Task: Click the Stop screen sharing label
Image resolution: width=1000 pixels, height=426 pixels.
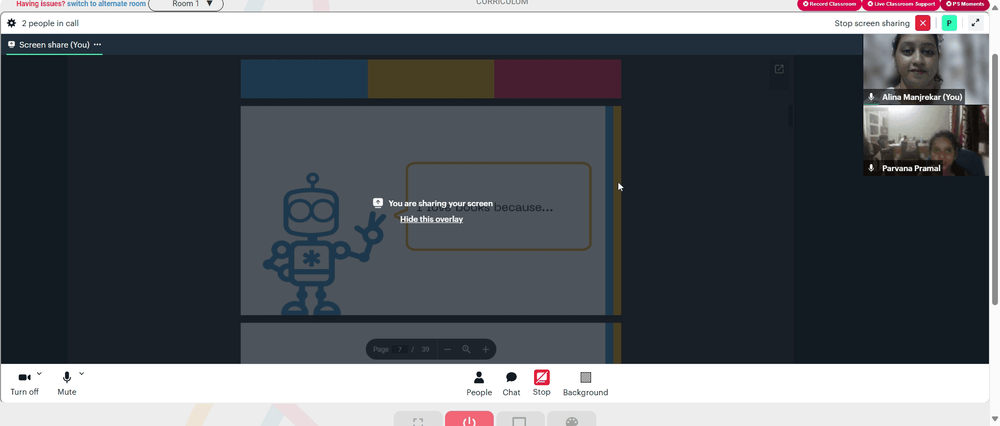Action: click(x=872, y=24)
